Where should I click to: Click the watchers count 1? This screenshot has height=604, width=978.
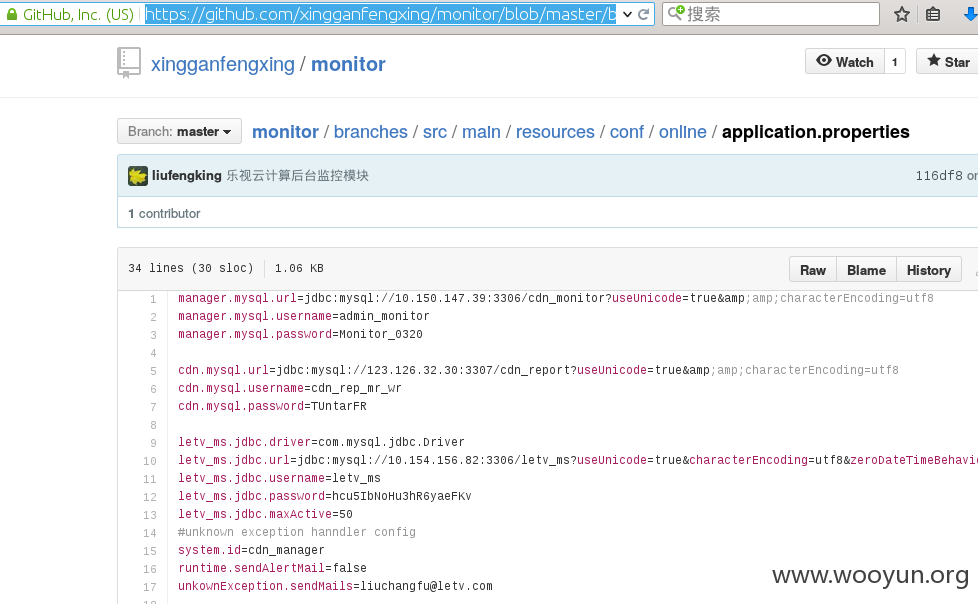coord(894,62)
